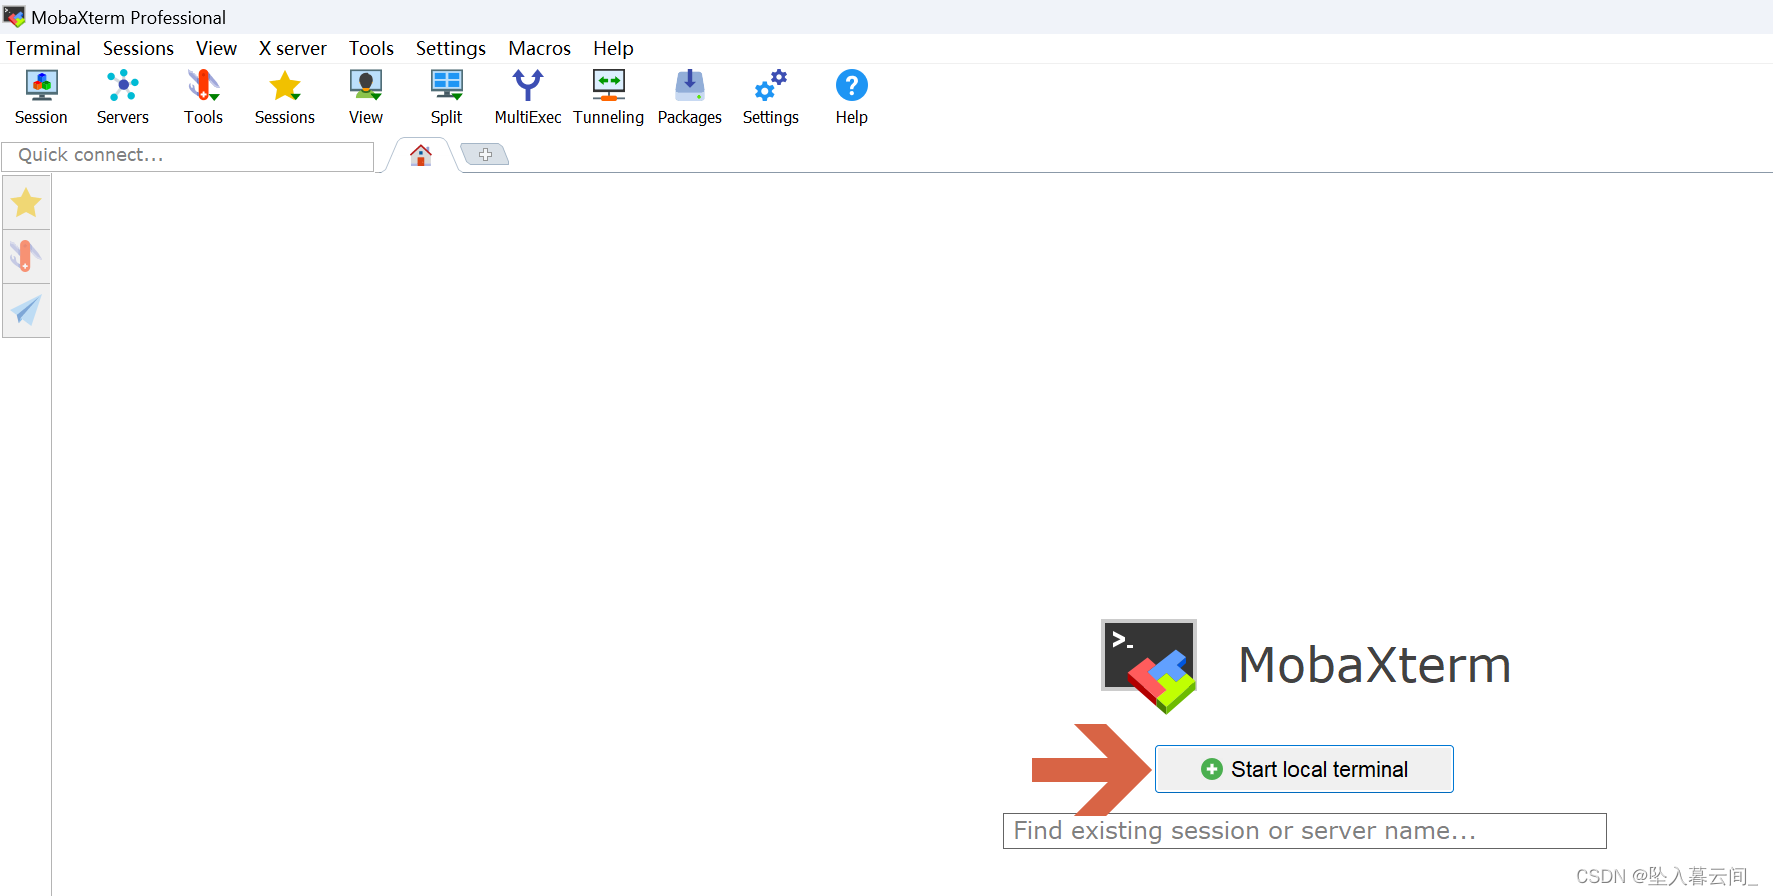Screen dimensions: 1773x896
Task: Open the Help menu
Action: coord(613,48)
